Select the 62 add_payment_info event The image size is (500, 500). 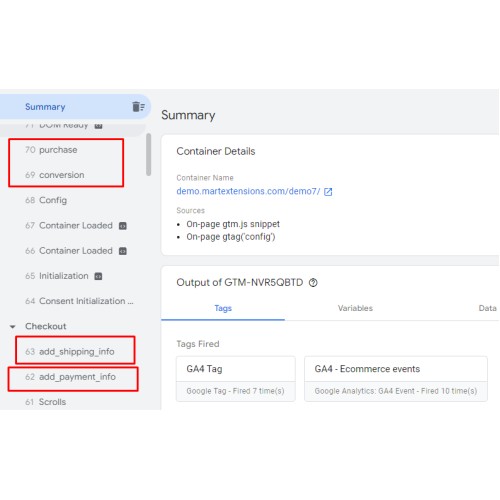[71, 377]
